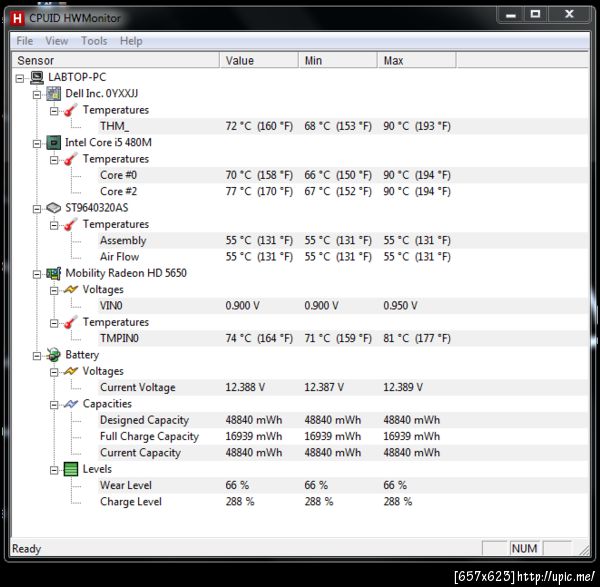Screen dimensions: 600x587
Task: Click the Sensor column header
Action: (x=116, y=60)
